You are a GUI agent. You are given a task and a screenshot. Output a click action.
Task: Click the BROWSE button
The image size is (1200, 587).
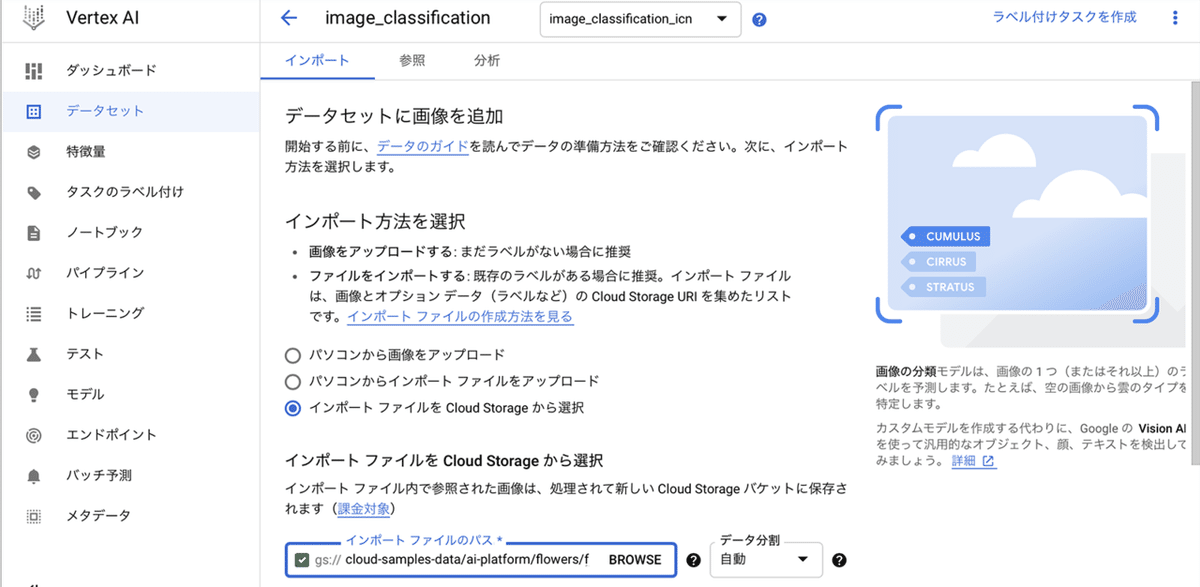pyautogui.click(x=635, y=560)
